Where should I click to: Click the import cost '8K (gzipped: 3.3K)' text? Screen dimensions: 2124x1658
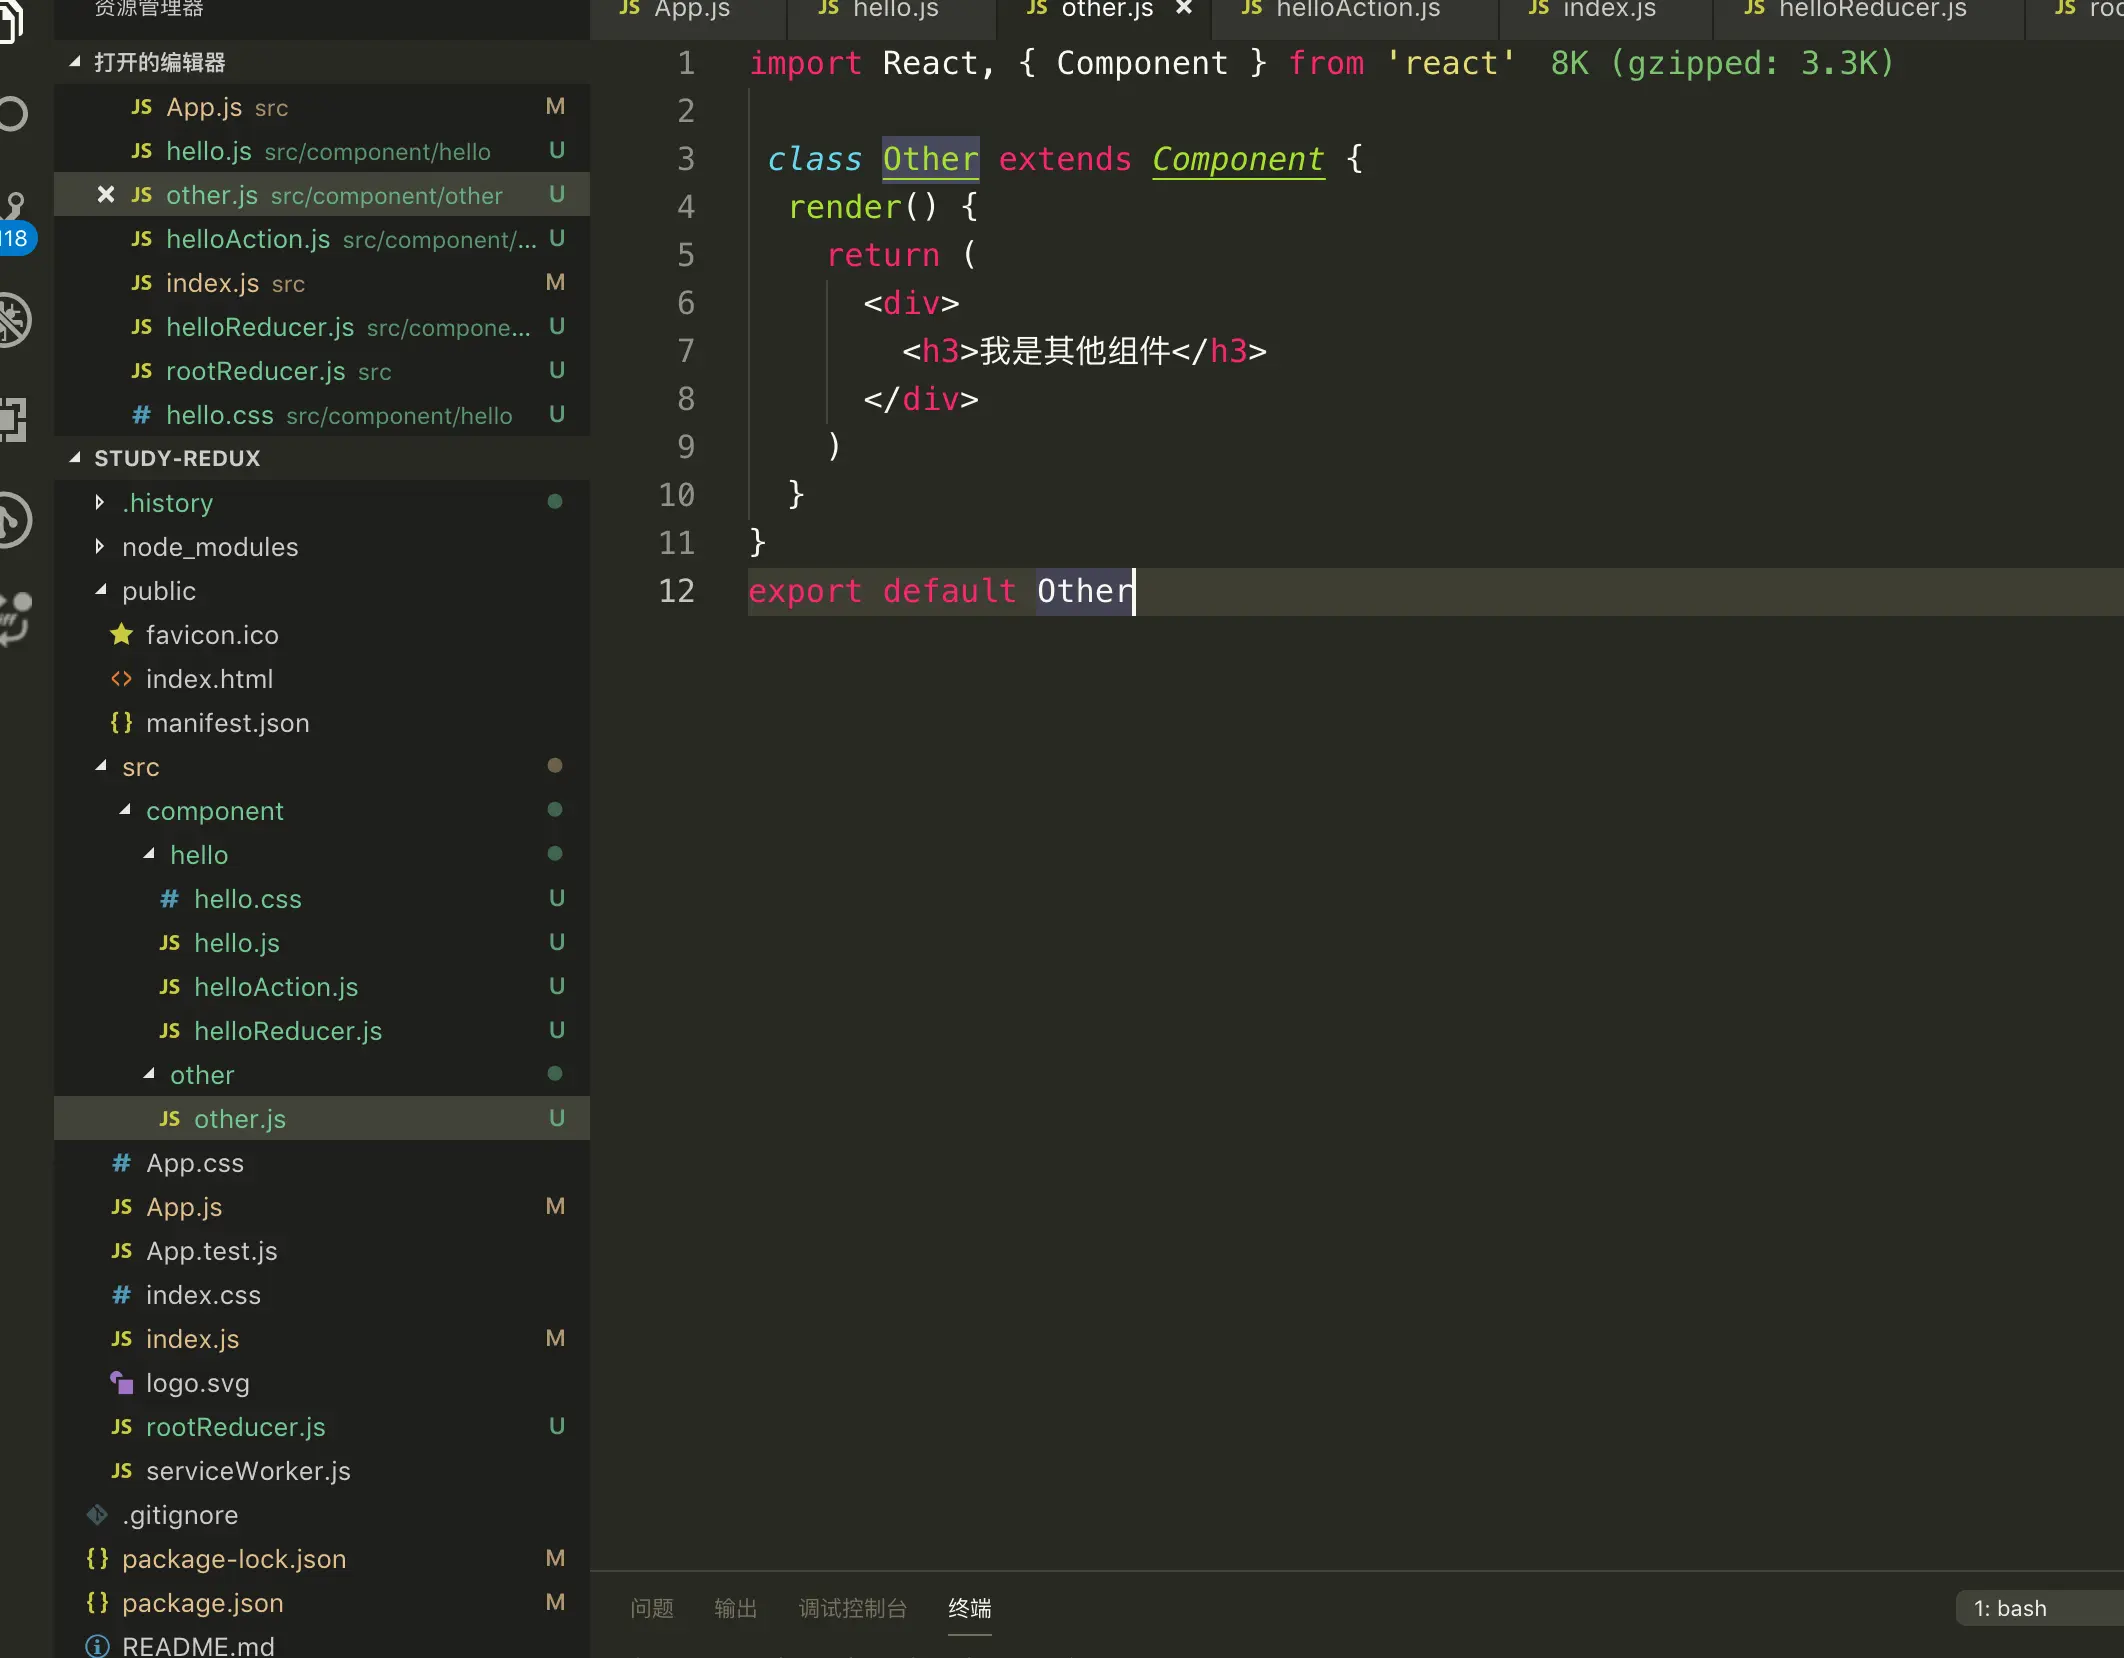[1722, 63]
